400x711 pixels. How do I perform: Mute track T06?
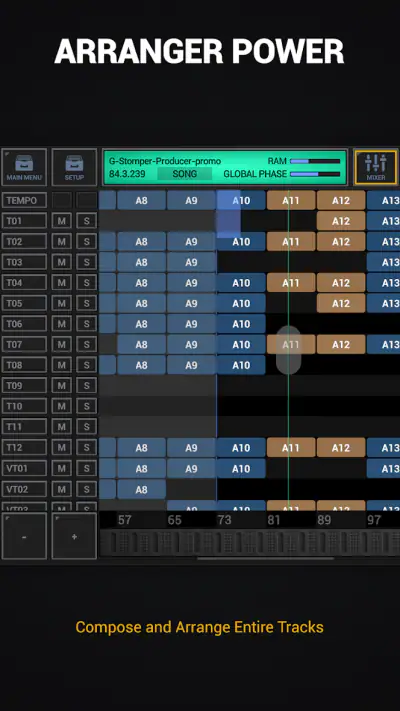tap(62, 324)
